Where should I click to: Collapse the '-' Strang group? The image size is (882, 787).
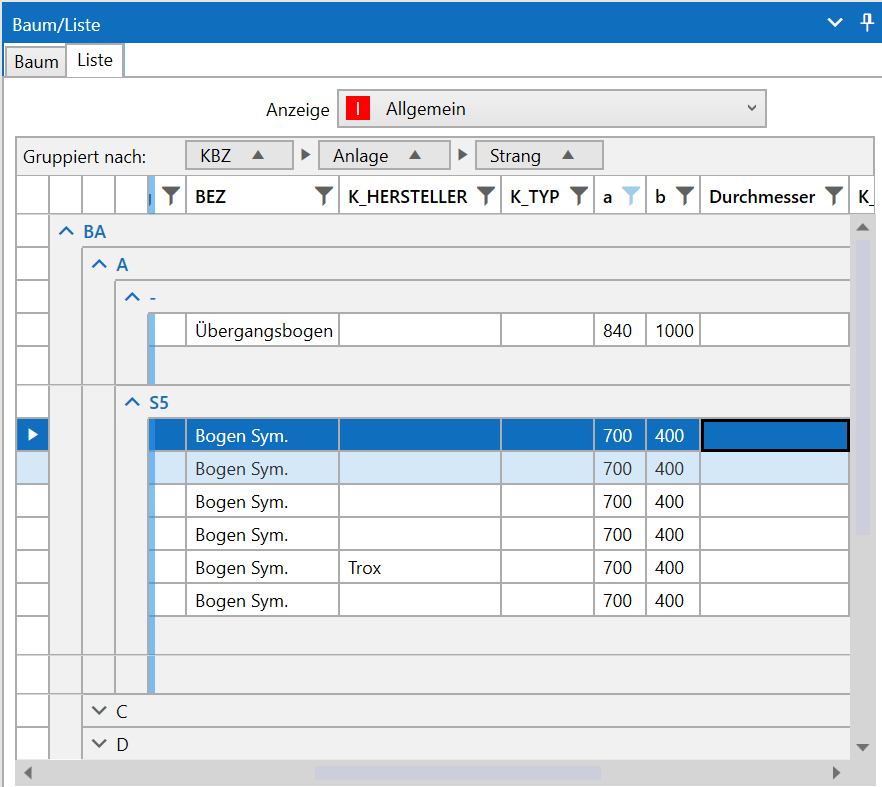point(132,296)
